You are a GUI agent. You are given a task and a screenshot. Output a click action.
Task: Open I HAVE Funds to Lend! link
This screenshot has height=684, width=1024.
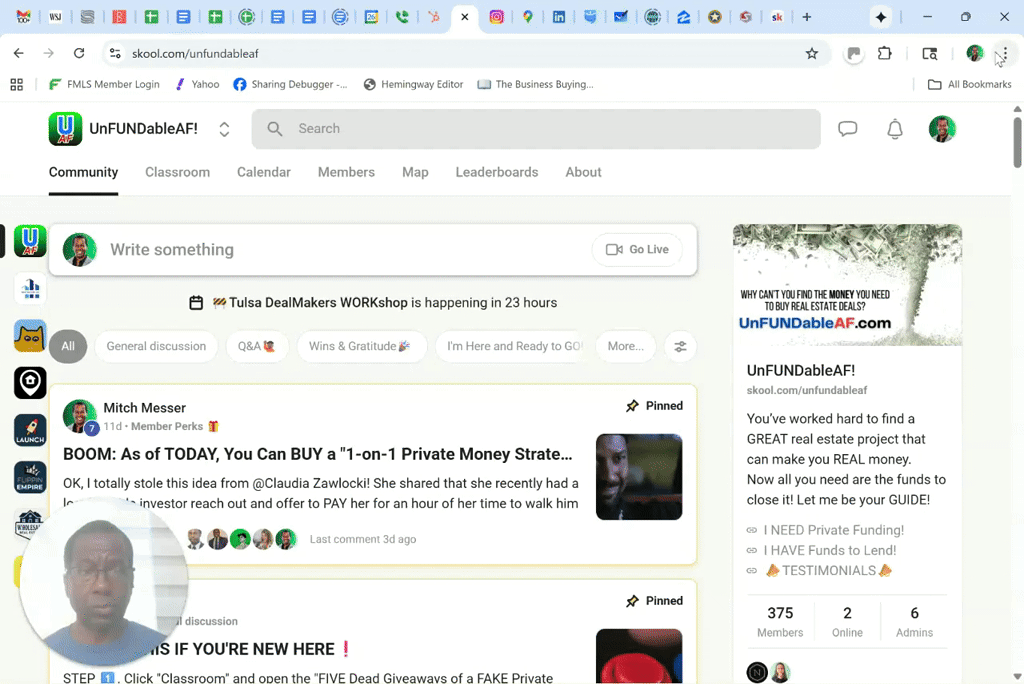click(x=829, y=550)
